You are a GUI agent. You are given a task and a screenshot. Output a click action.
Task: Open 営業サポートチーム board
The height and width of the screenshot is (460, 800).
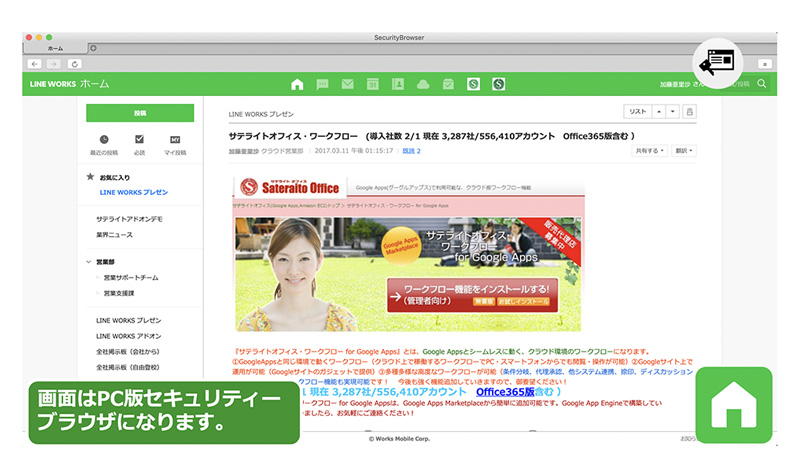coord(131,277)
